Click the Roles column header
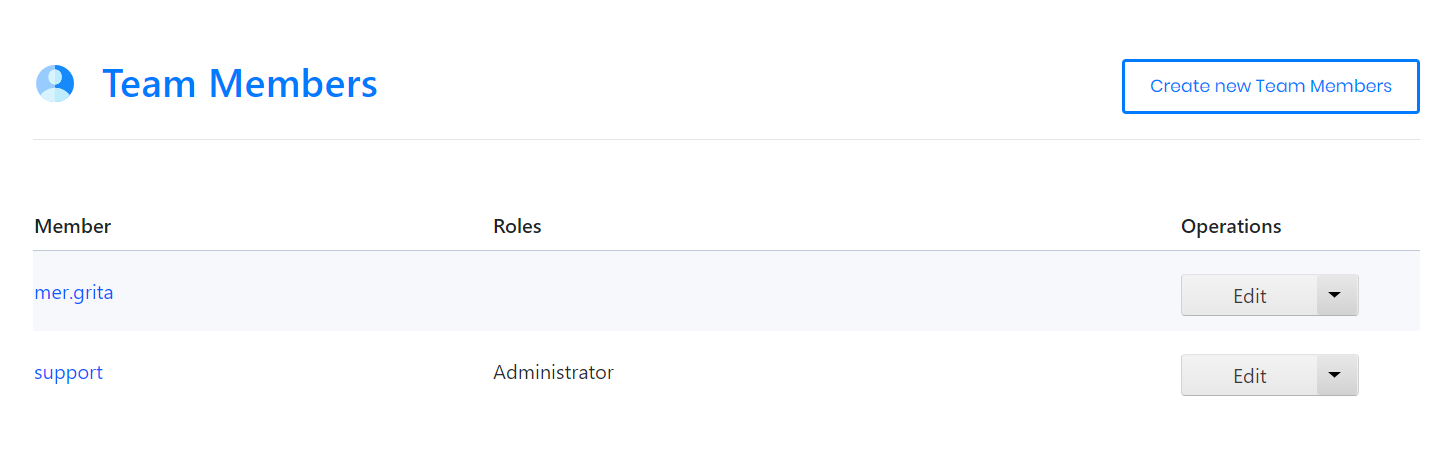 point(517,227)
